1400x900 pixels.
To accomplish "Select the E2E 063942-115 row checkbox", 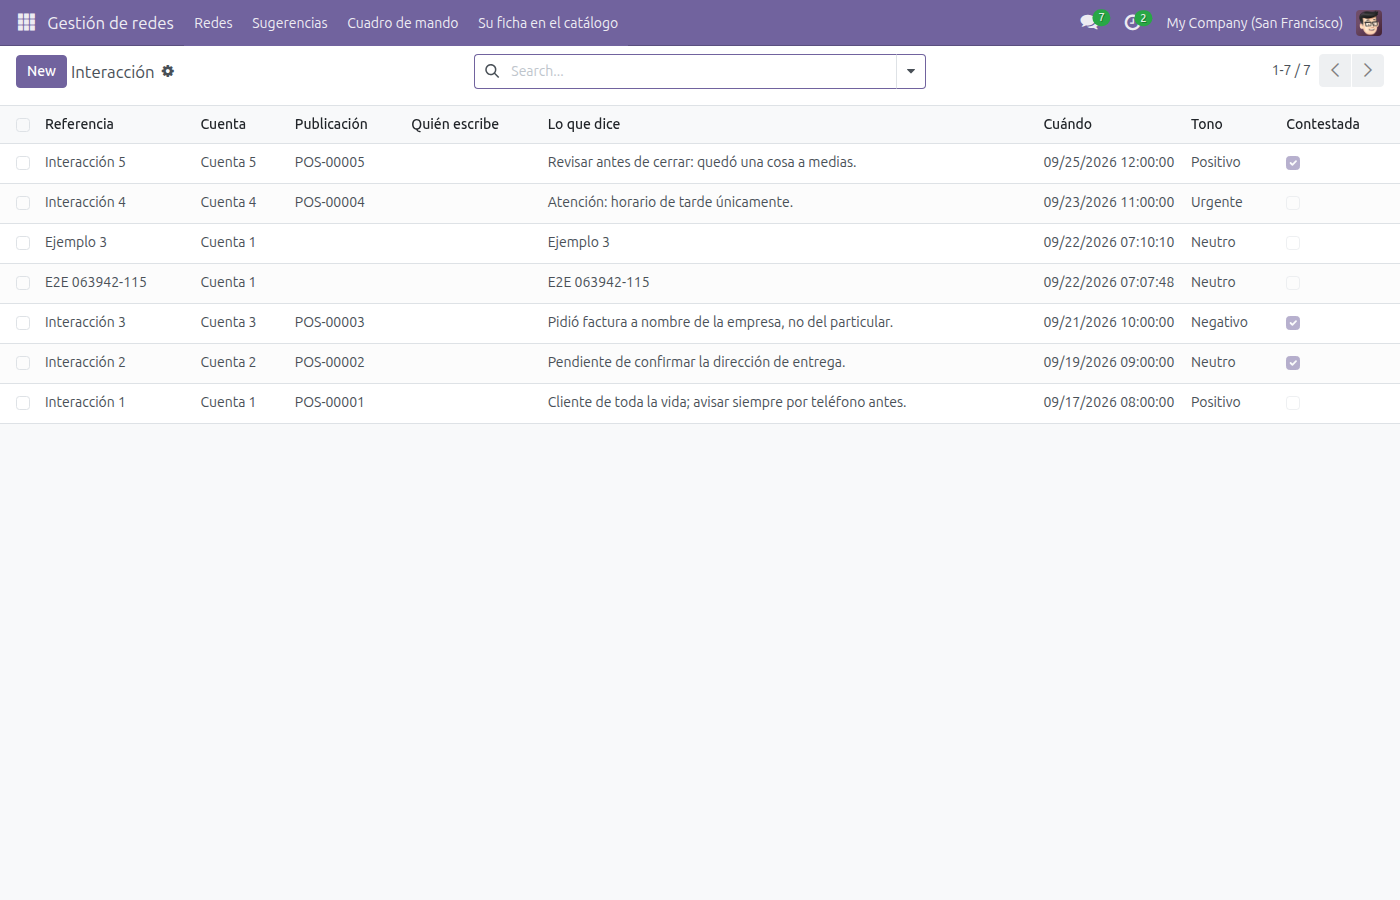I will 23,283.
